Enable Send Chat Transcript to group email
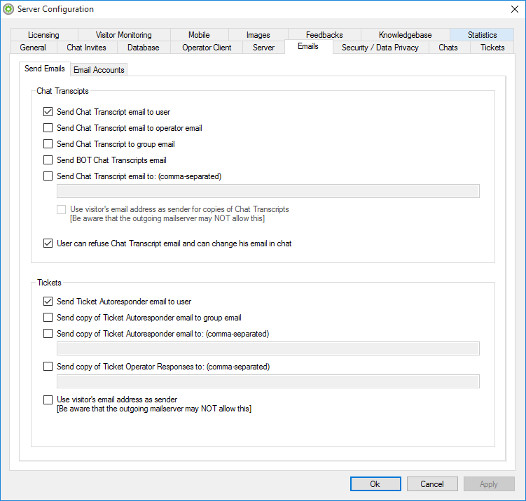526x501 pixels. click(x=48, y=144)
